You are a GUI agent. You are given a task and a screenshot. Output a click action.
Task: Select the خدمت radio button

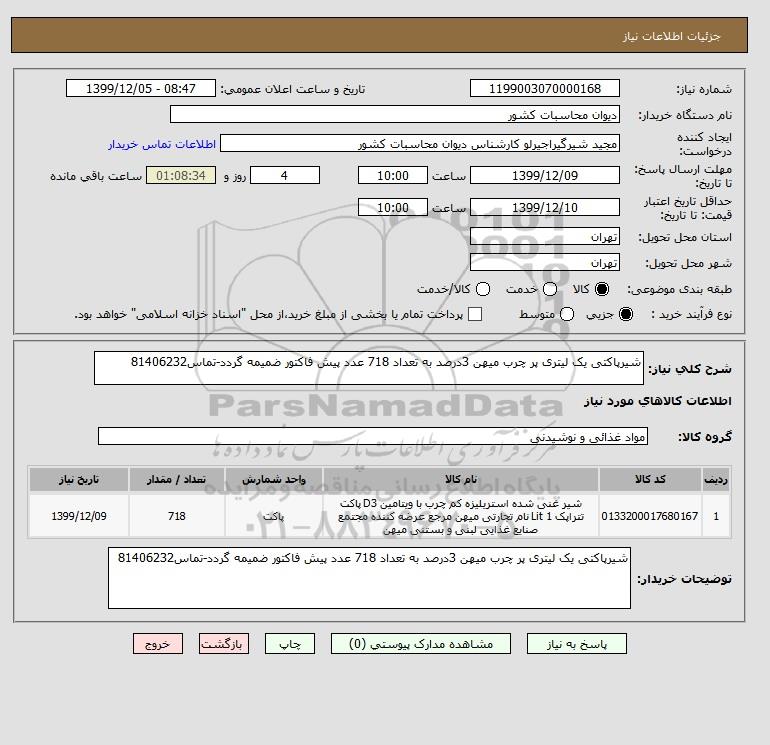[x=550, y=289]
